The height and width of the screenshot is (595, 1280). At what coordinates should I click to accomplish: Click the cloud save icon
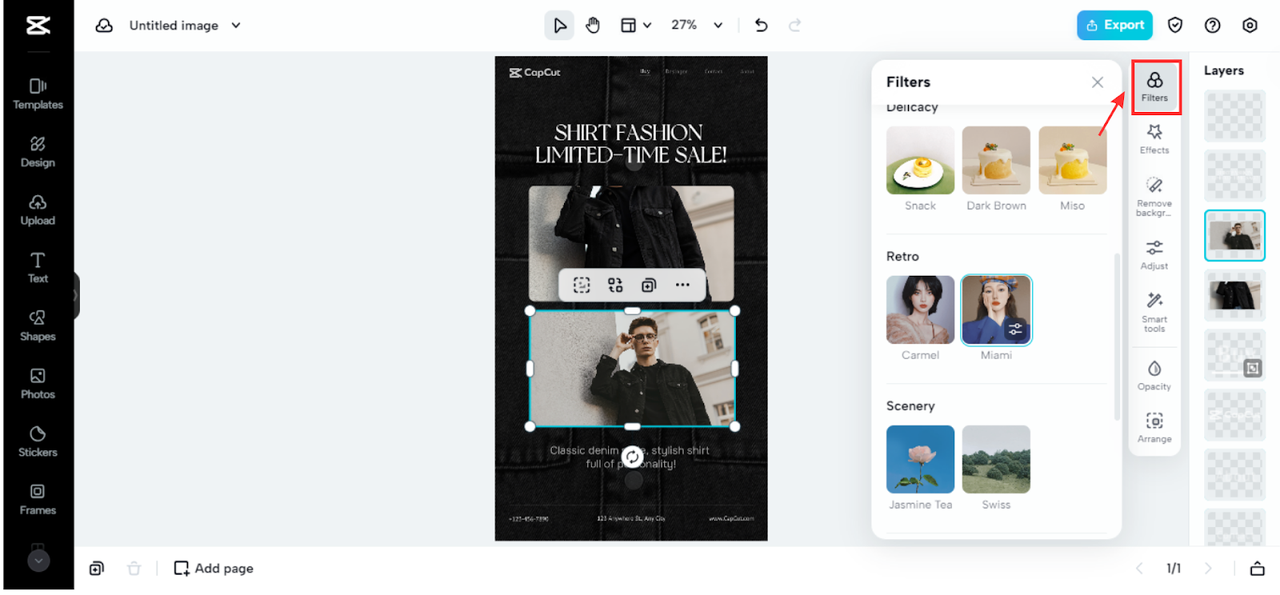pos(104,26)
